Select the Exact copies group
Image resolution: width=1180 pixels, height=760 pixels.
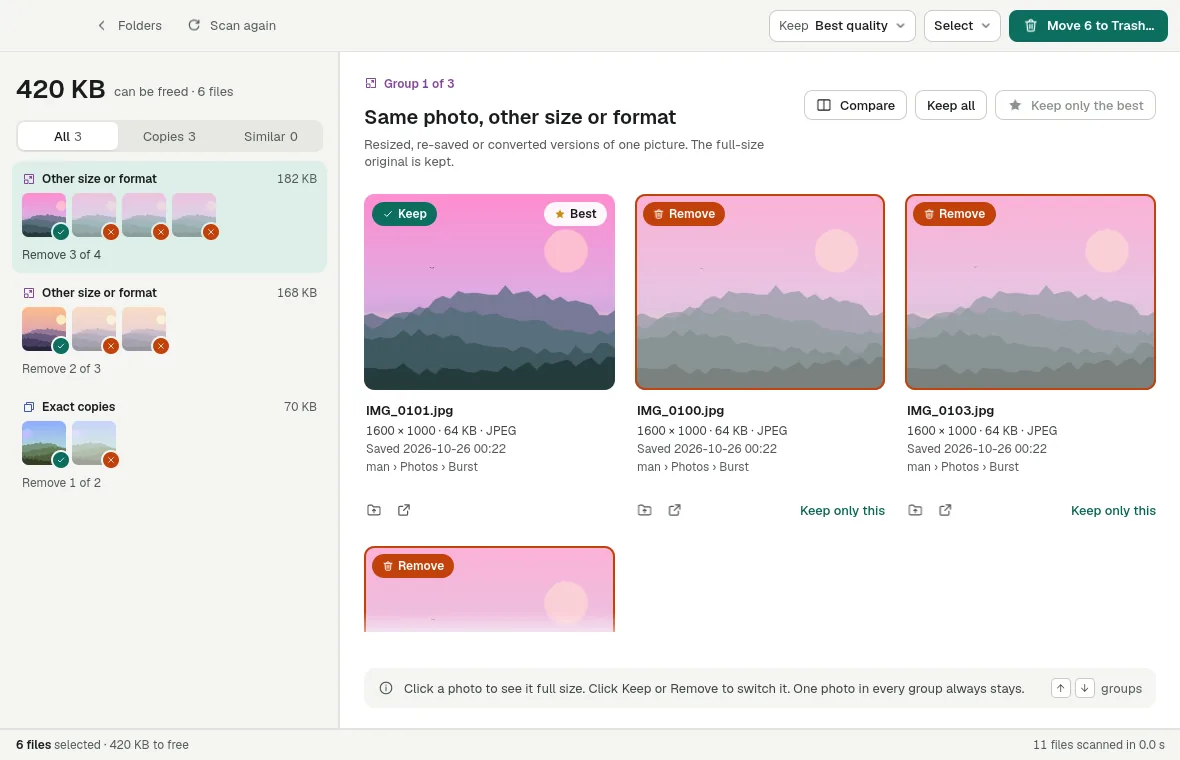tap(169, 445)
